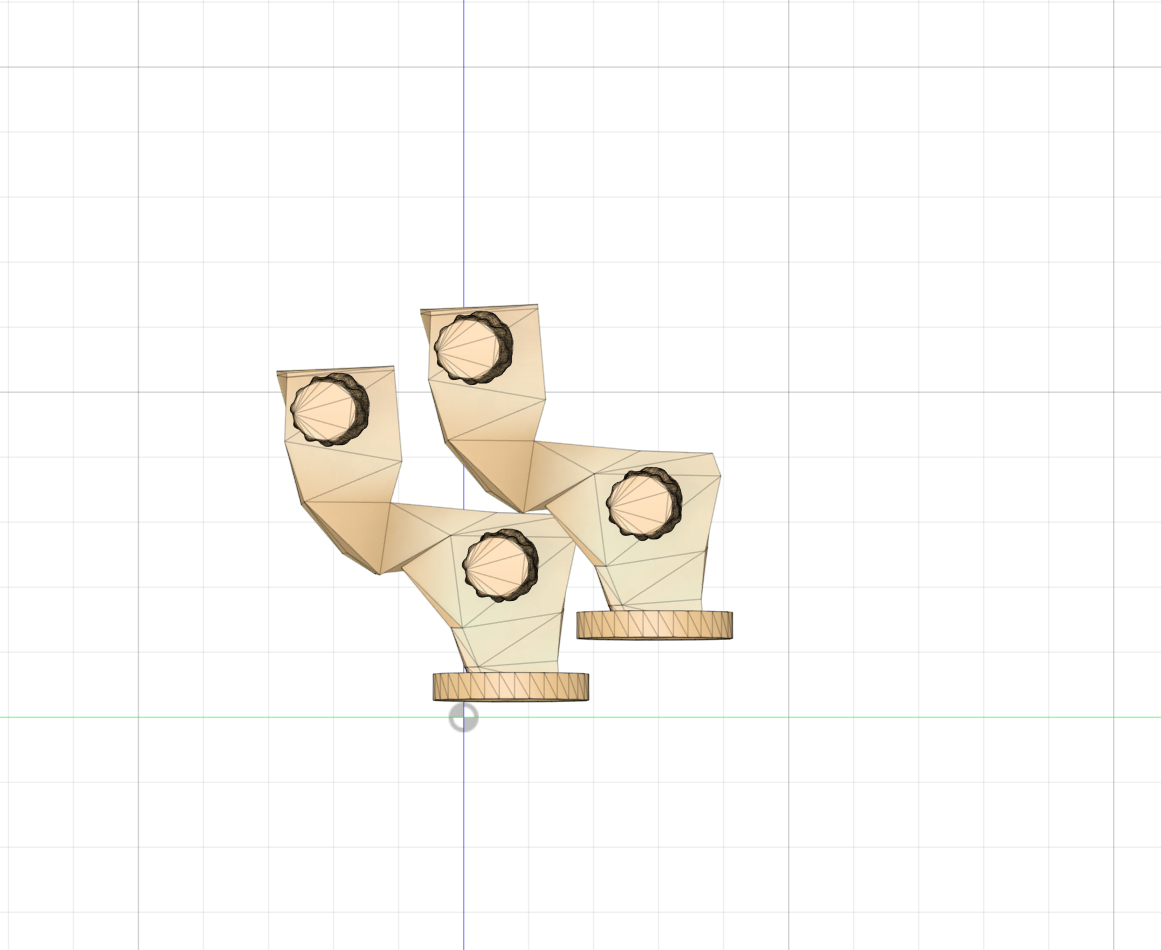Select the rightmost circular knob face
This screenshot has height=950, width=1161.
642,502
